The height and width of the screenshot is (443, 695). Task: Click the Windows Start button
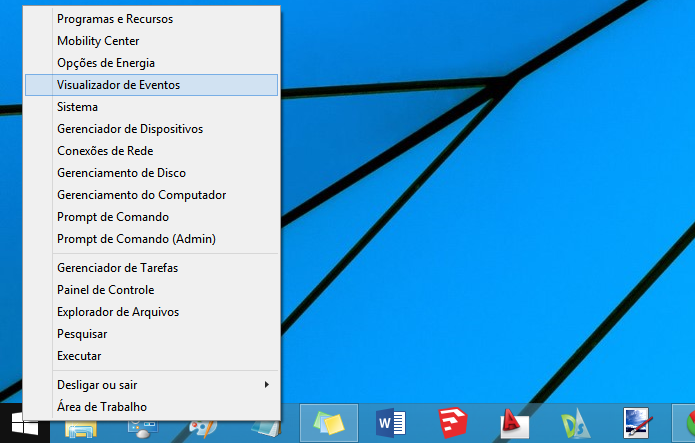24,423
